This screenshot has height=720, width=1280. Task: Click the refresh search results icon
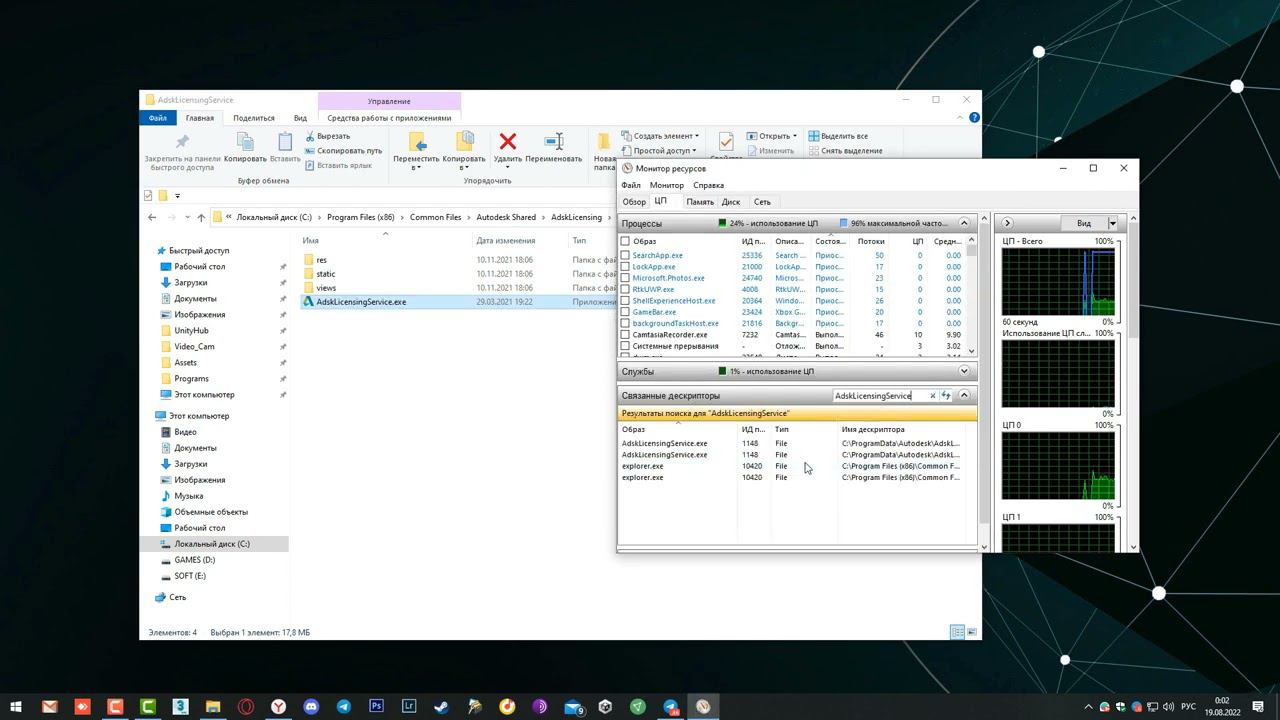[946, 396]
